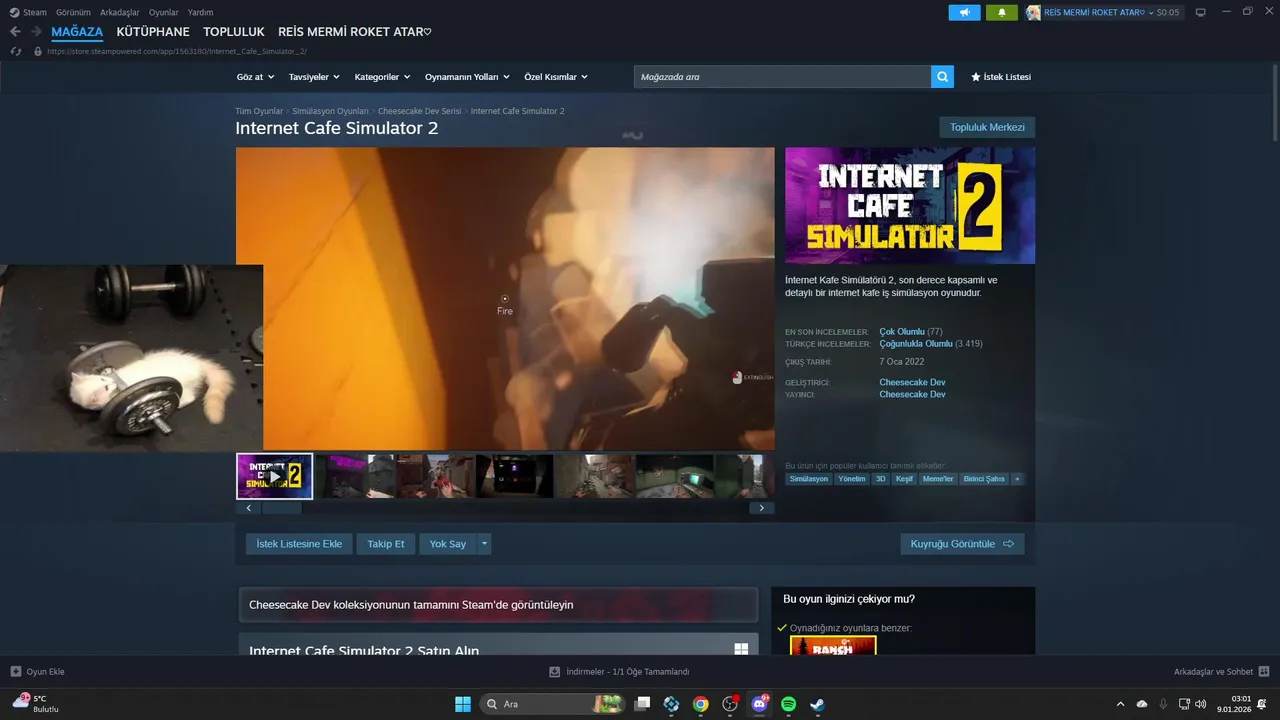The image size is (1280, 720).
Task: Open friends chat icon bottom right
Action: [1264, 672]
